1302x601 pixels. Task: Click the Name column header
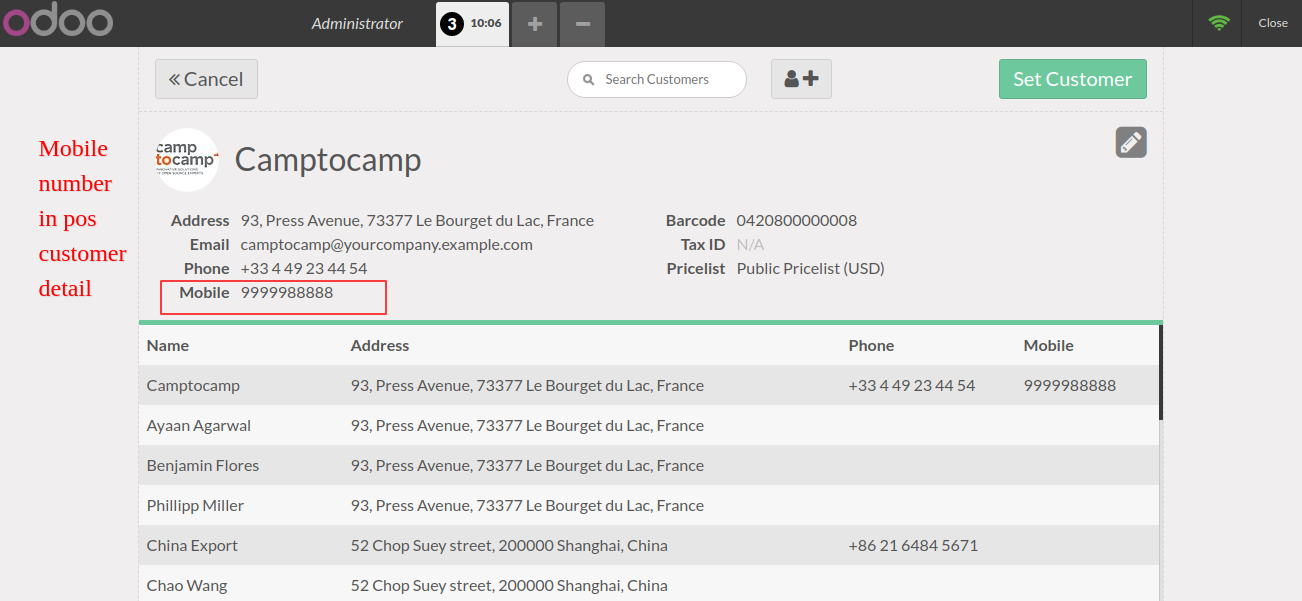pyautogui.click(x=168, y=345)
